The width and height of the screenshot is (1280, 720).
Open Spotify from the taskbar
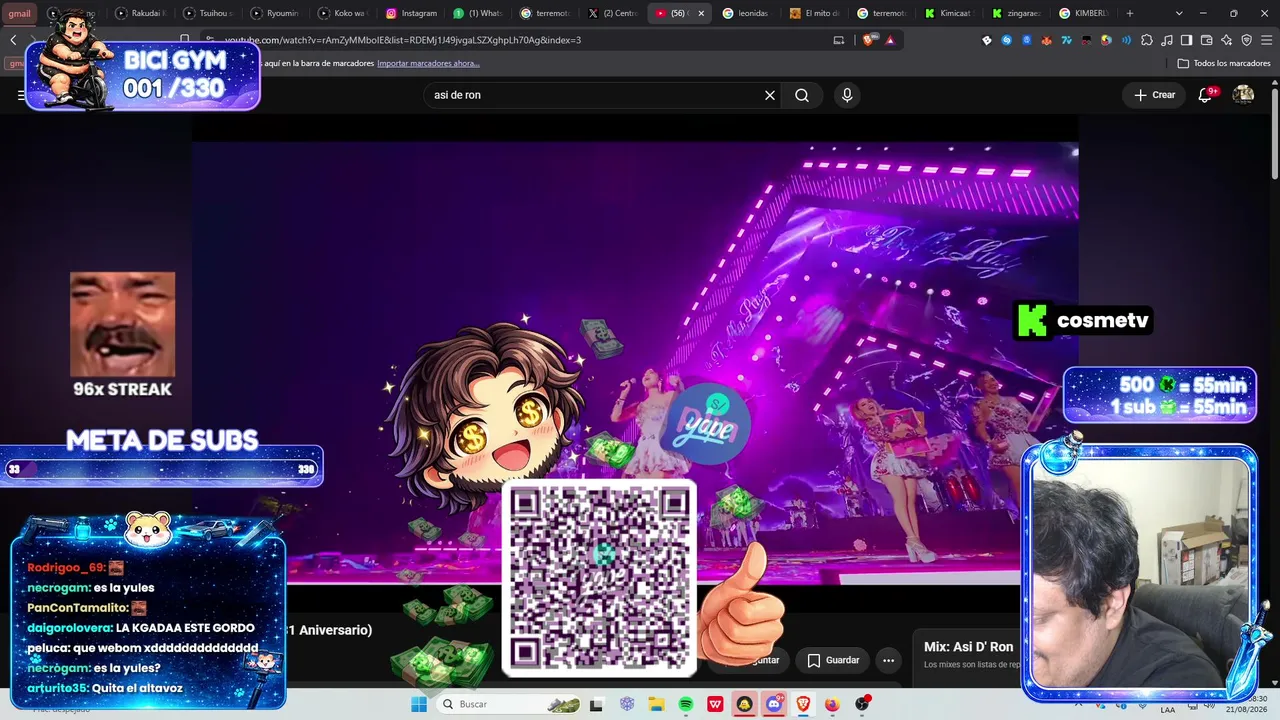pyautogui.click(x=686, y=704)
